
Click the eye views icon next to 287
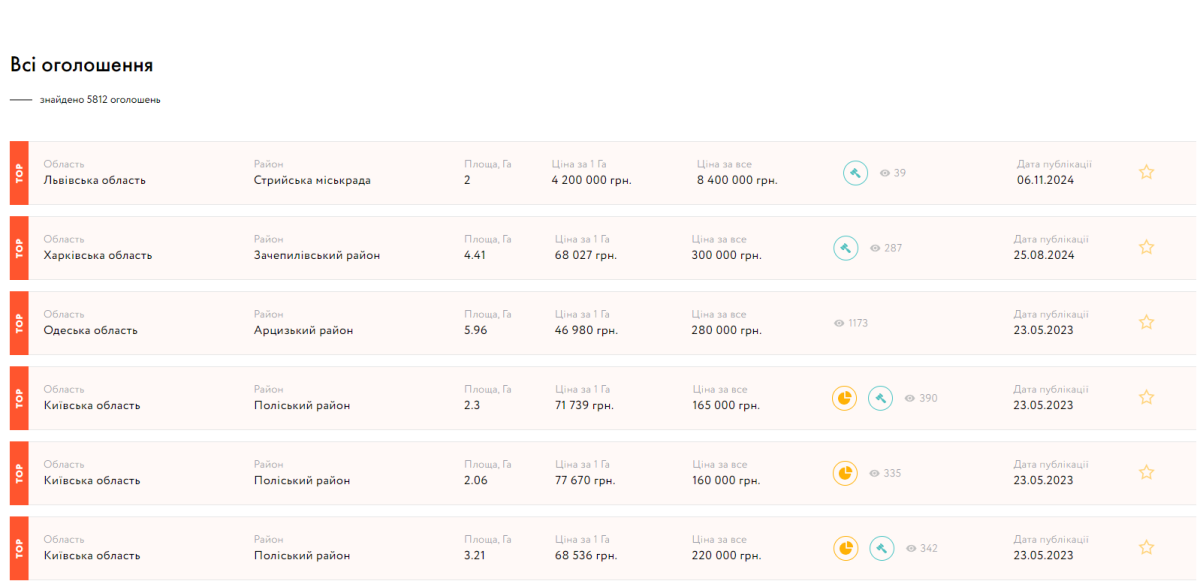[x=875, y=248]
